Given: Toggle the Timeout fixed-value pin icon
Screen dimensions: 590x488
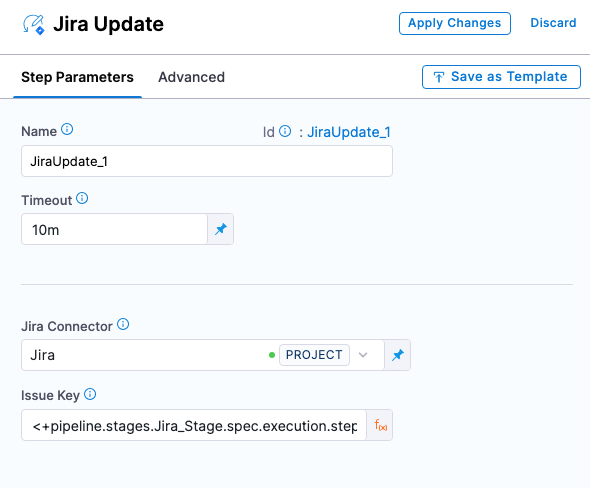Looking at the screenshot, I should point(220,229).
